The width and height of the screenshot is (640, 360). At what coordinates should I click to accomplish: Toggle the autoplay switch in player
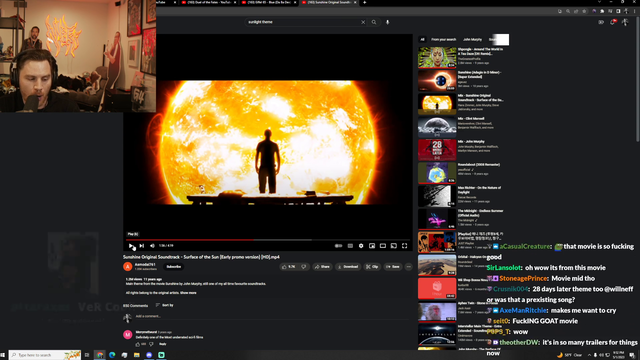point(338,246)
